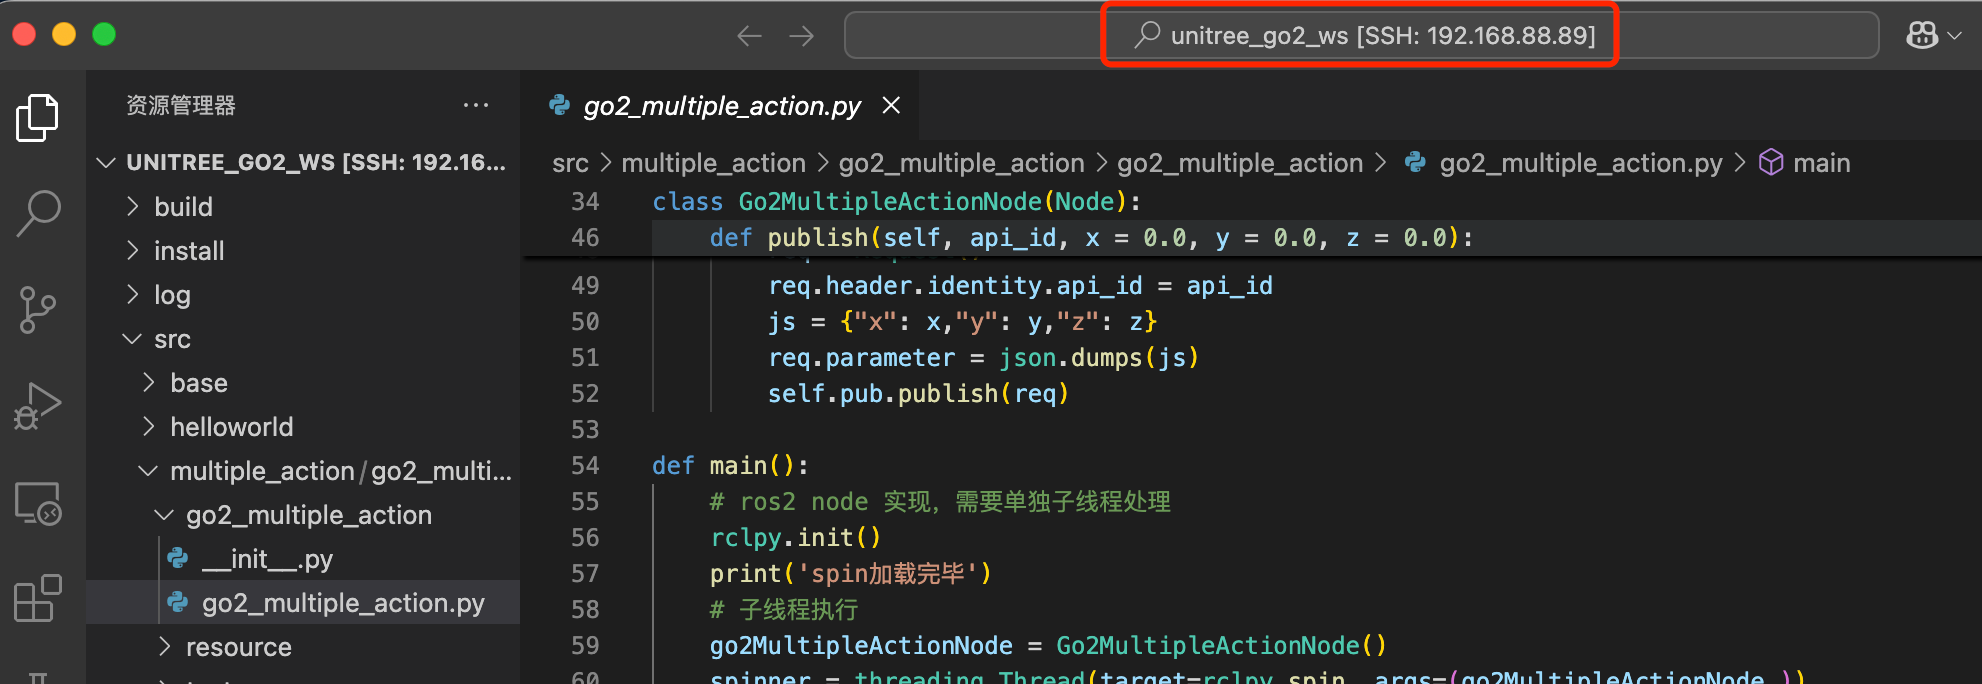This screenshot has height=684, width=1982.
Task: Click src in the breadcrumb path
Action: pos(570,163)
